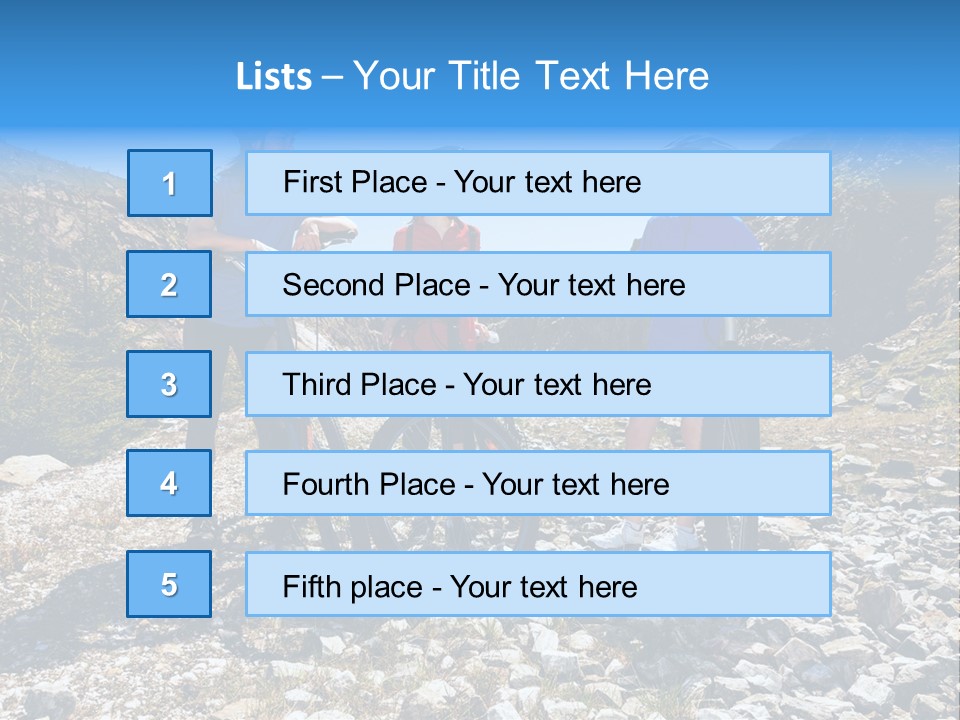Select the "Second Place" text box
The image size is (960, 720).
(538, 284)
